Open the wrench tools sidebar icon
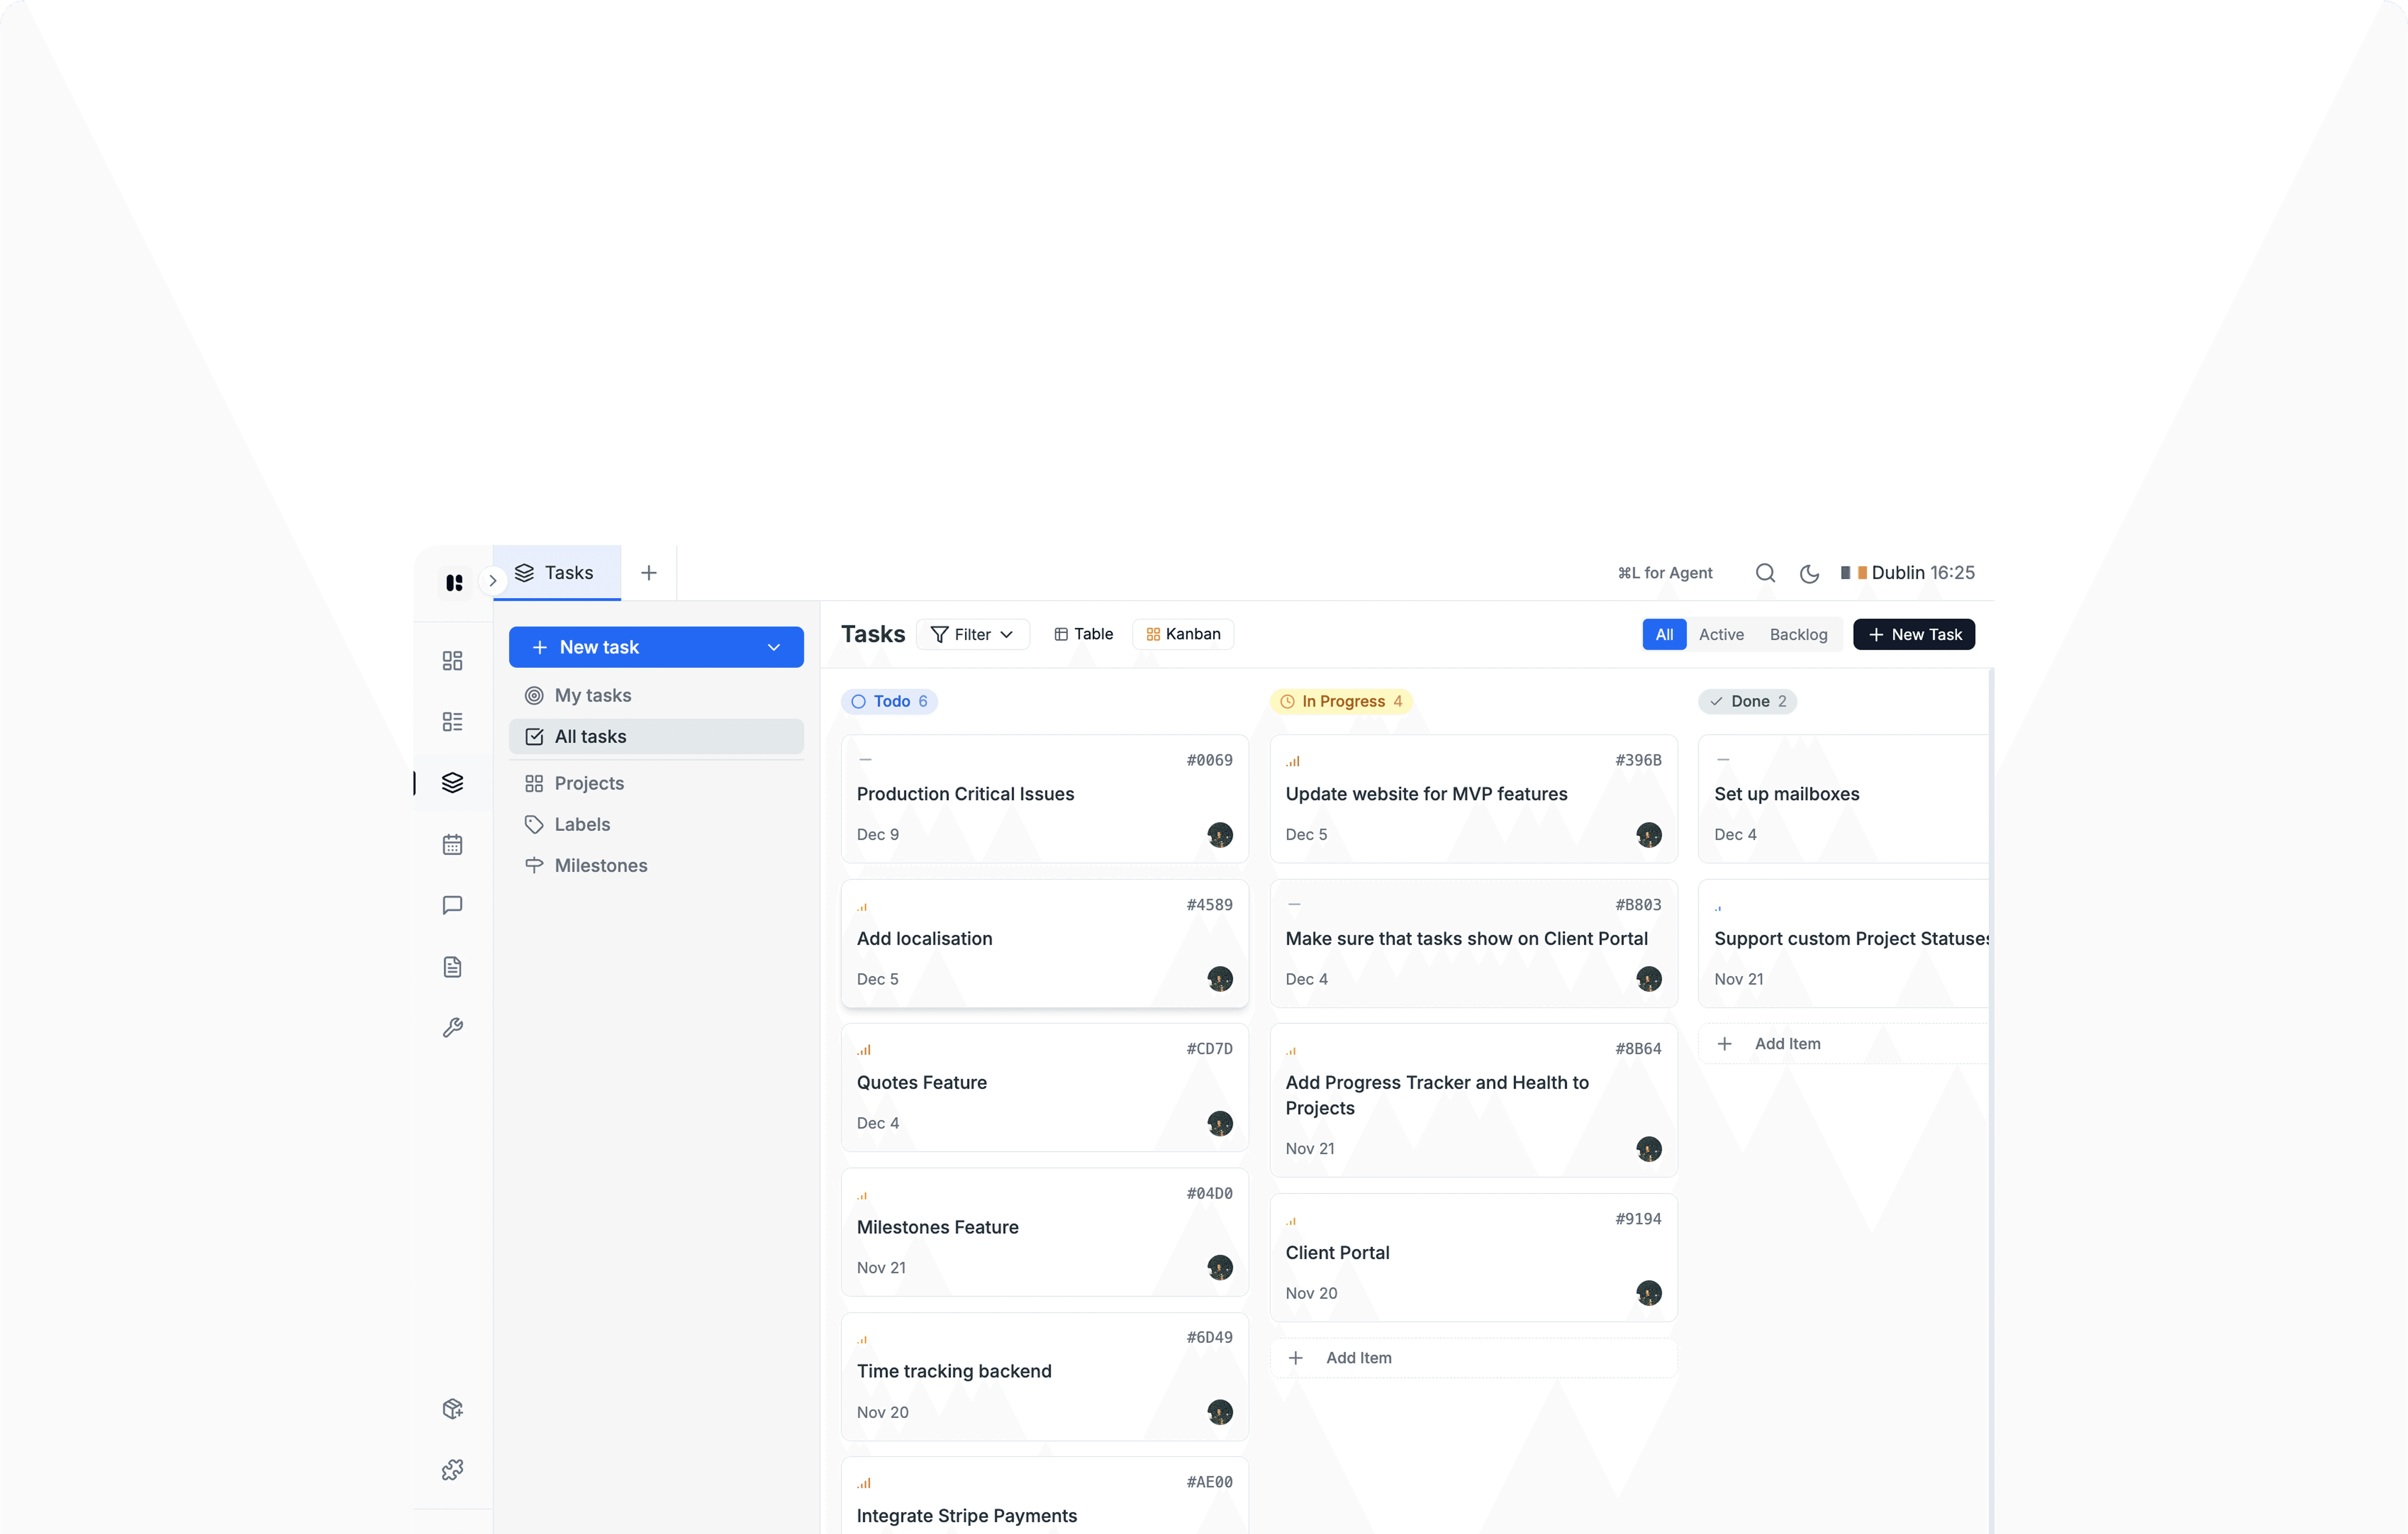The height and width of the screenshot is (1534, 2408). 452,1027
